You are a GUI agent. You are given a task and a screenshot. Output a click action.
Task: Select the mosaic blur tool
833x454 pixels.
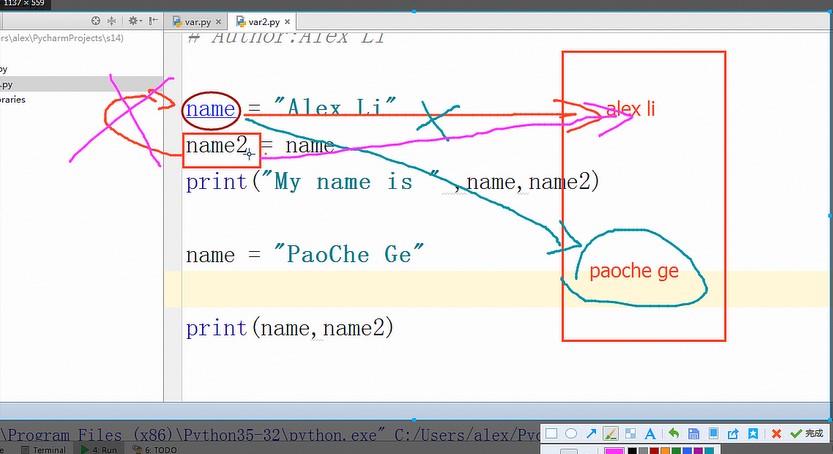point(631,434)
